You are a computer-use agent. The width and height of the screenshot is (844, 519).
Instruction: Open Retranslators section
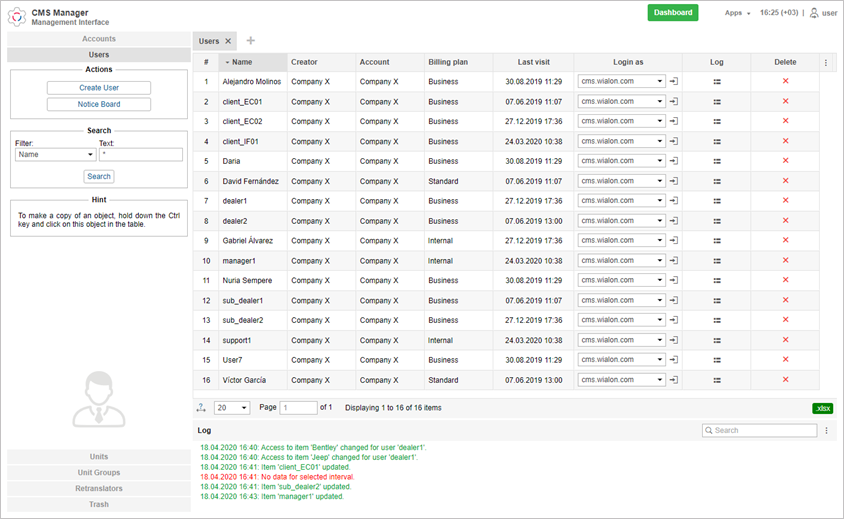click(99, 488)
